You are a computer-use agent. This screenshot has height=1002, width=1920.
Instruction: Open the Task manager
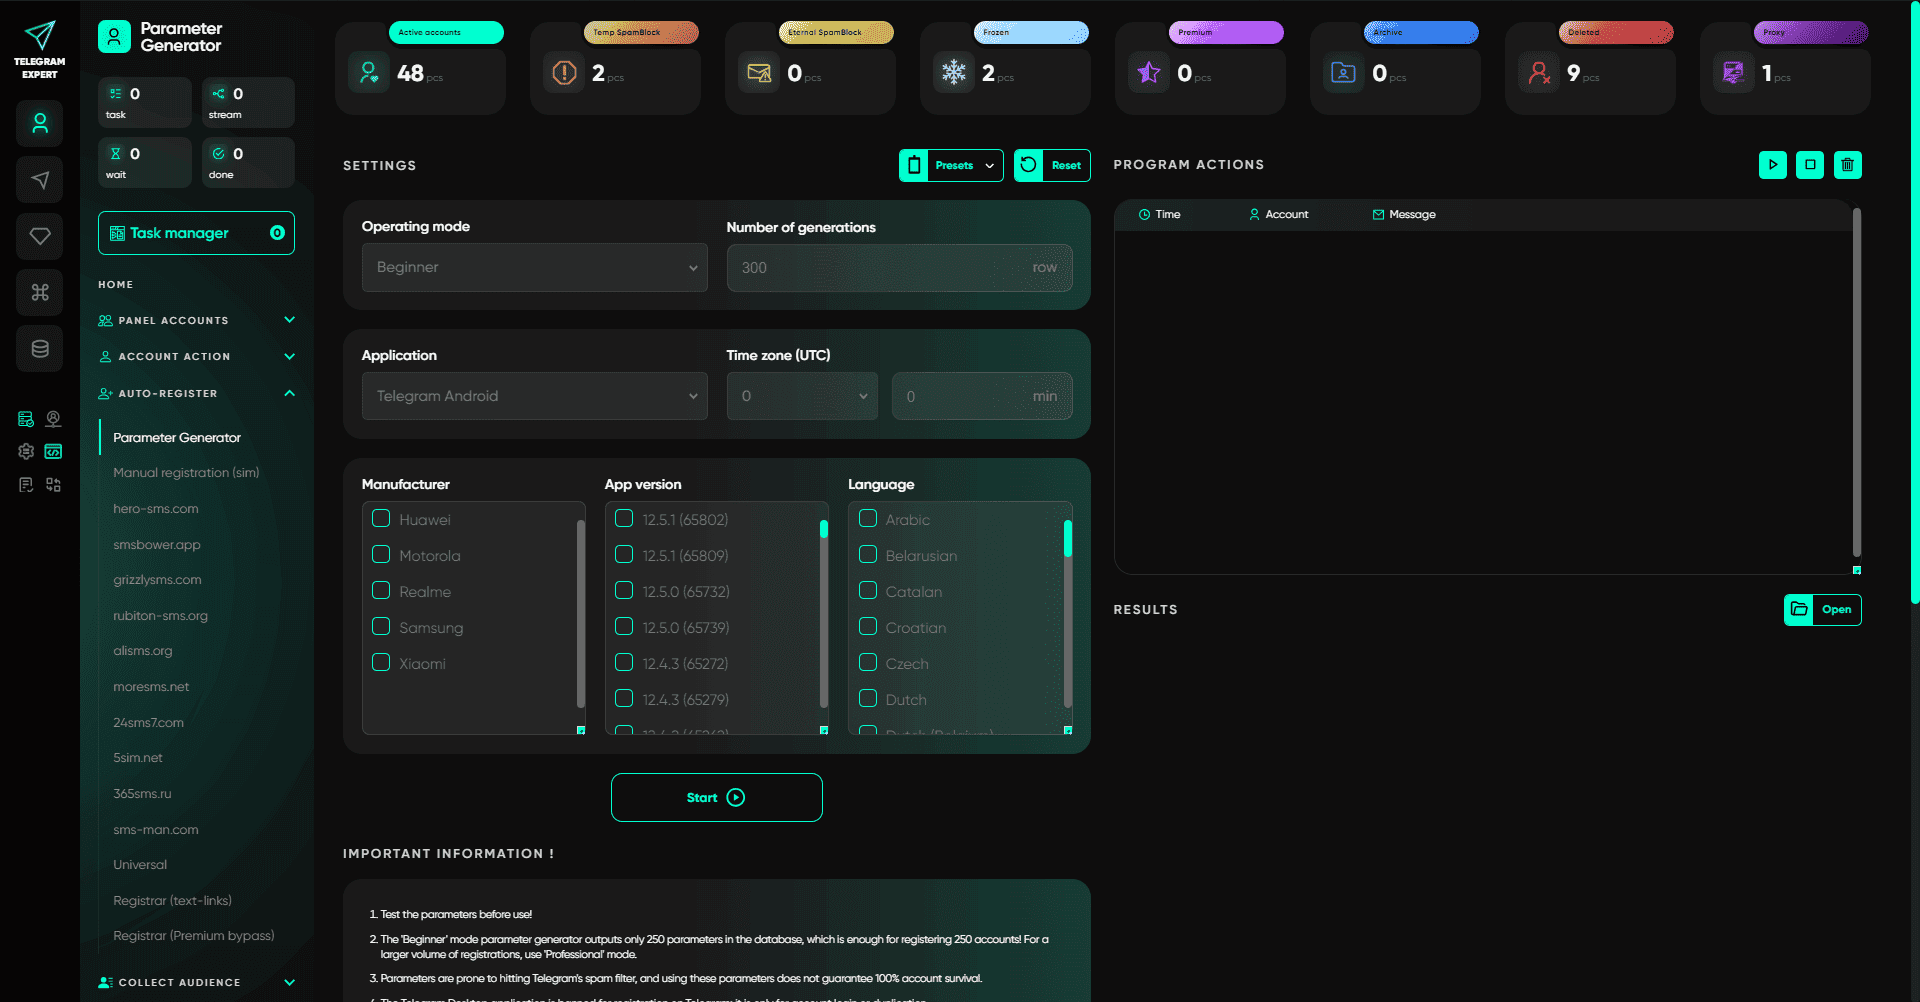tap(196, 233)
